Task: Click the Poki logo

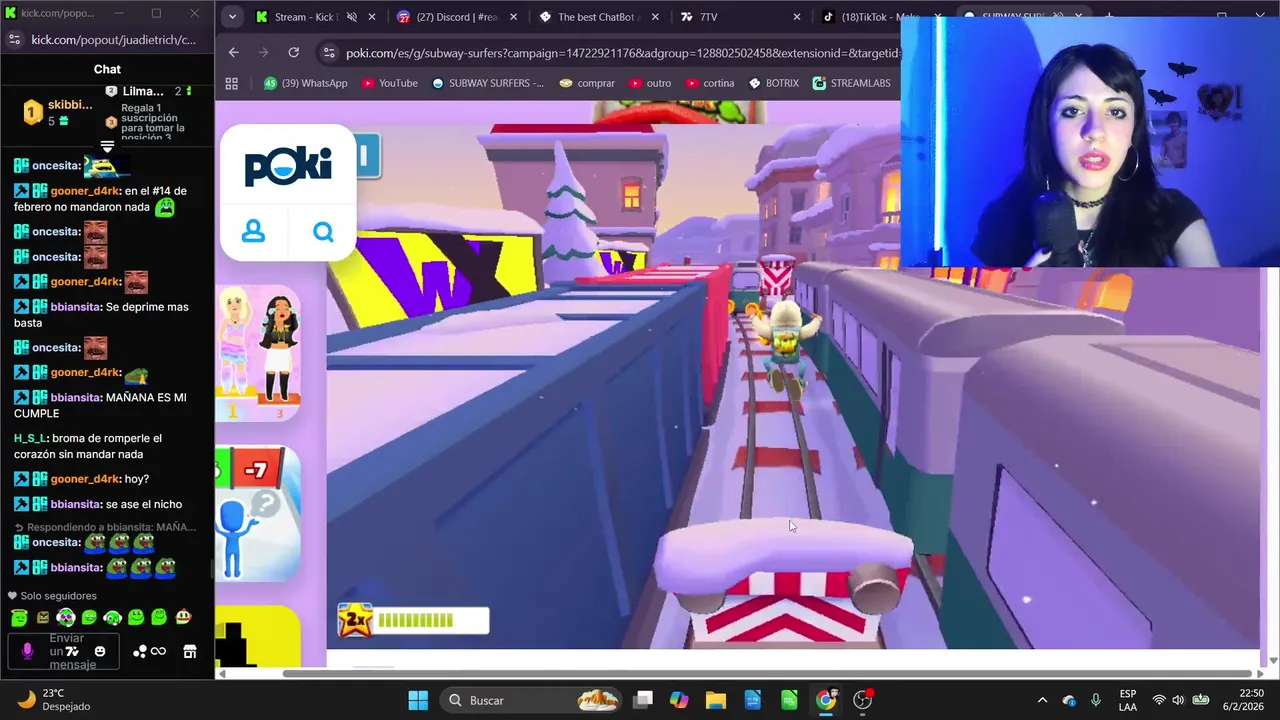Action: coord(288,165)
